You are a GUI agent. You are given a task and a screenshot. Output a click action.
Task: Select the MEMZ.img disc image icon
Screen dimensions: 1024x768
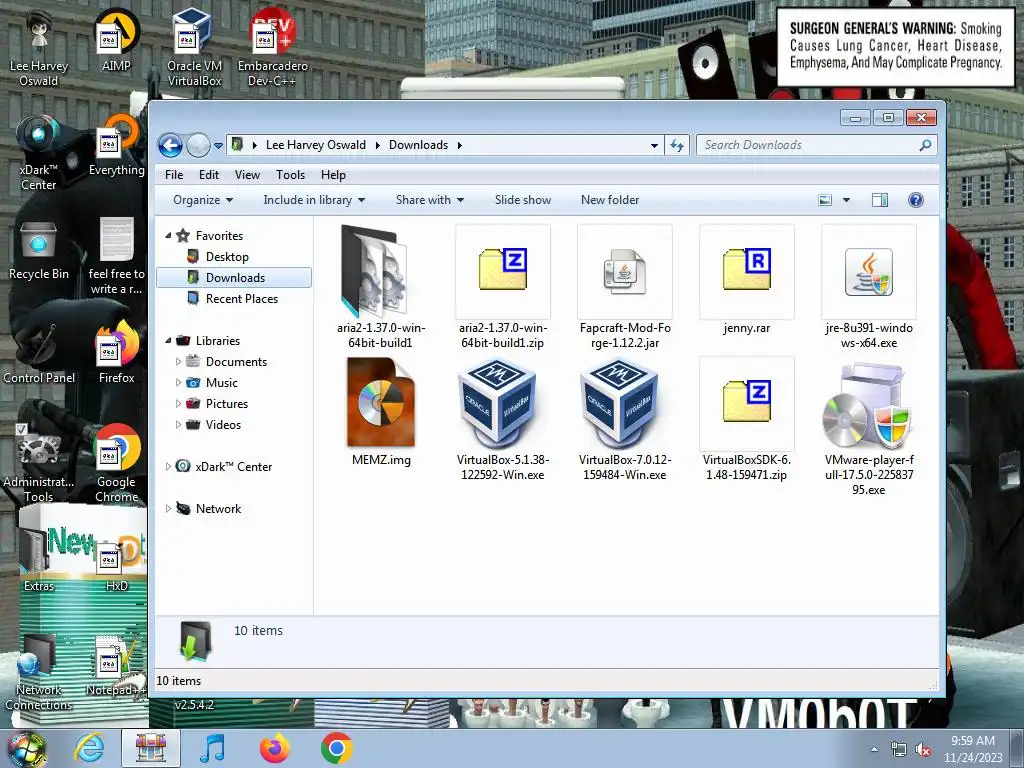[381, 402]
